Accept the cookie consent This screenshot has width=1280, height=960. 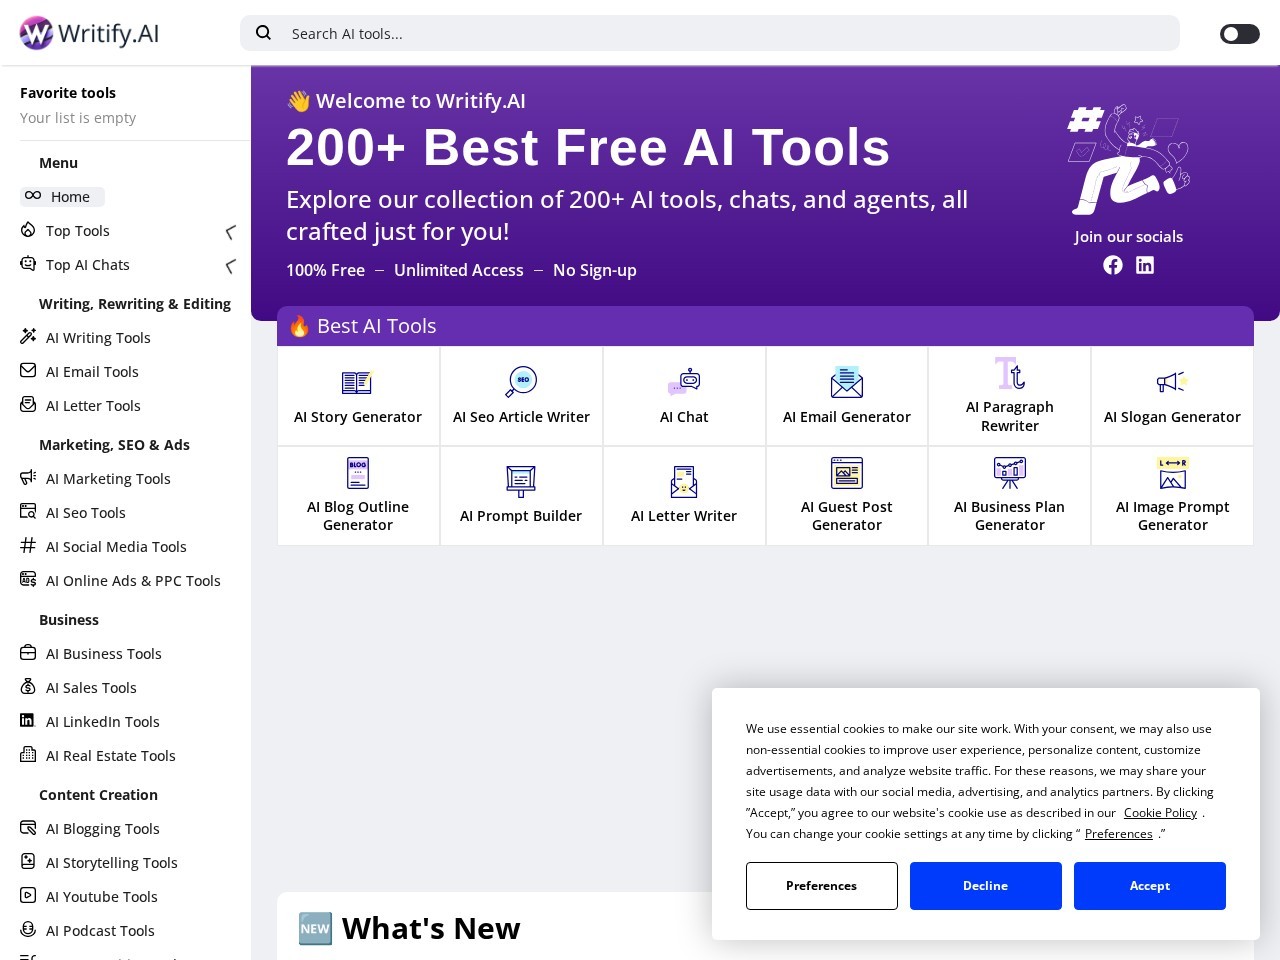tap(1149, 885)
